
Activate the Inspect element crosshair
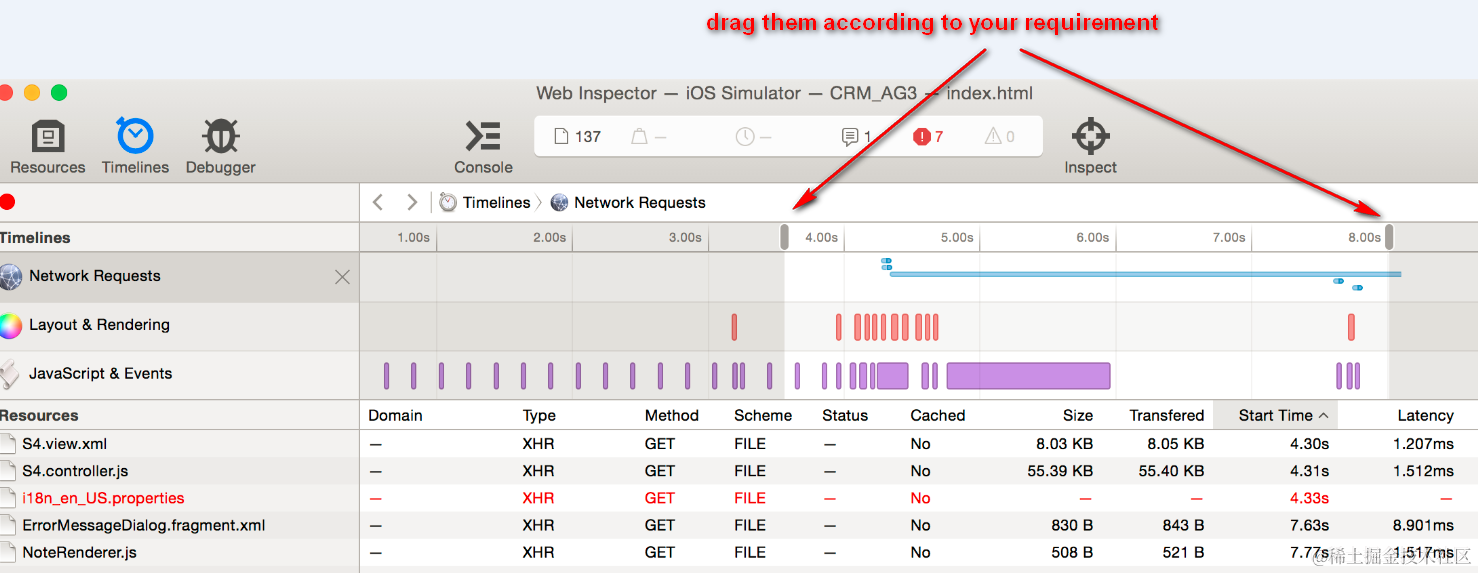pos(1090,147)
